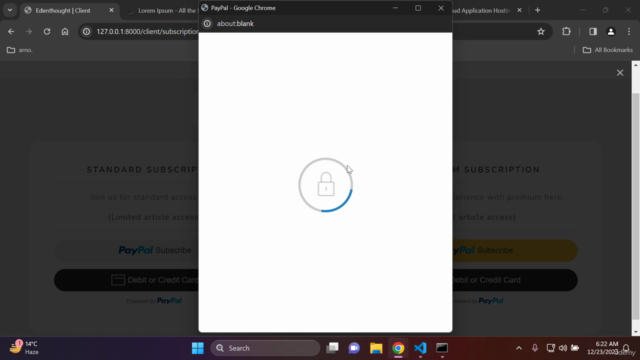Maximize the PayPal popup window
Screen dimensions: 640x360
[418, 8]
